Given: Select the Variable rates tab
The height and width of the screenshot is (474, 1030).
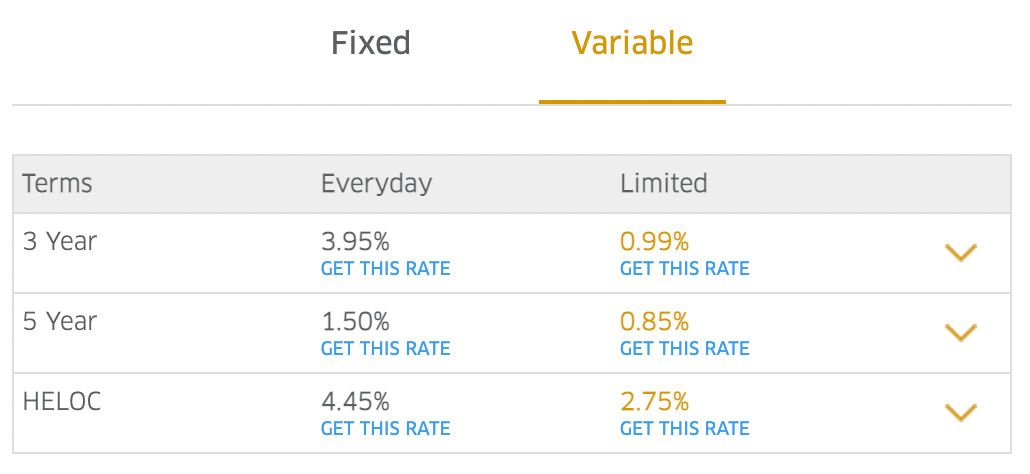Looking at the screenshot, I should 632,43.
